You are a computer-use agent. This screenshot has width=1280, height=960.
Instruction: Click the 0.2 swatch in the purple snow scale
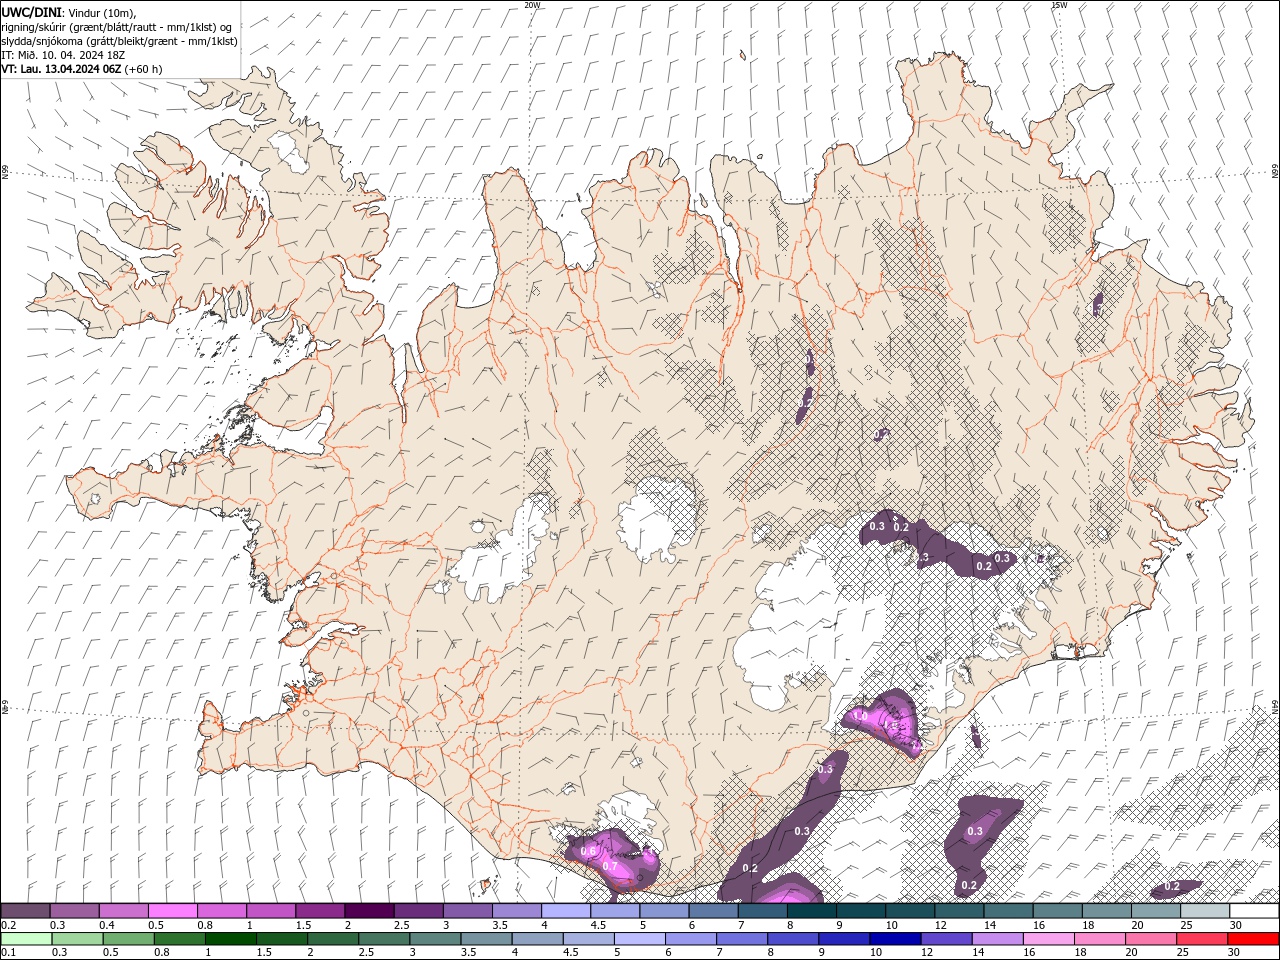(x=25, y=911)
